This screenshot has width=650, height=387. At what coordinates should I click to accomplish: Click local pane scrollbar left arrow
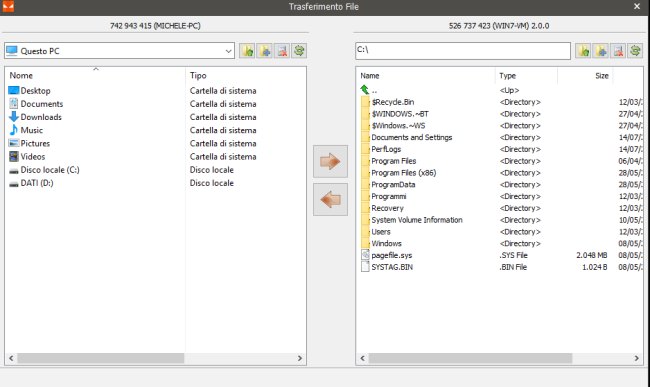(11, 358)
